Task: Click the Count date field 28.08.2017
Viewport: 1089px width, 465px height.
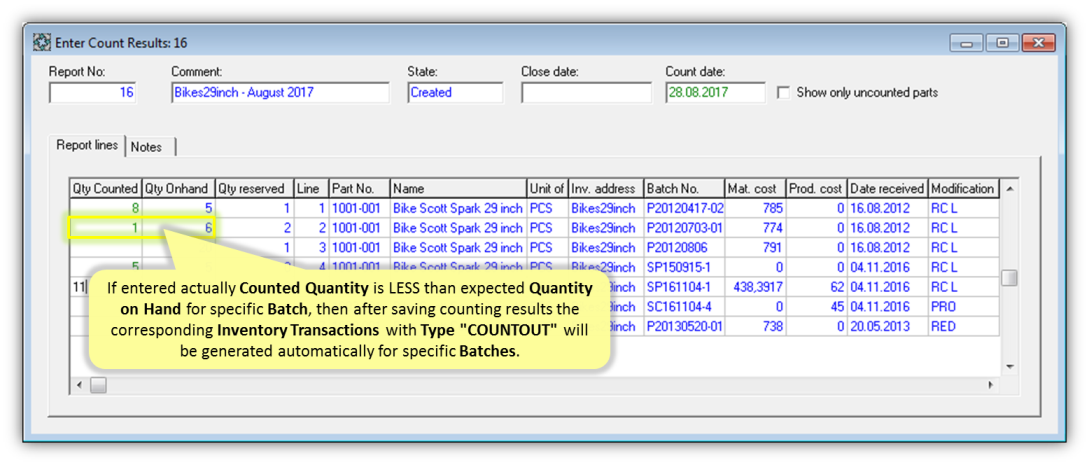Action: pos(715,92)
